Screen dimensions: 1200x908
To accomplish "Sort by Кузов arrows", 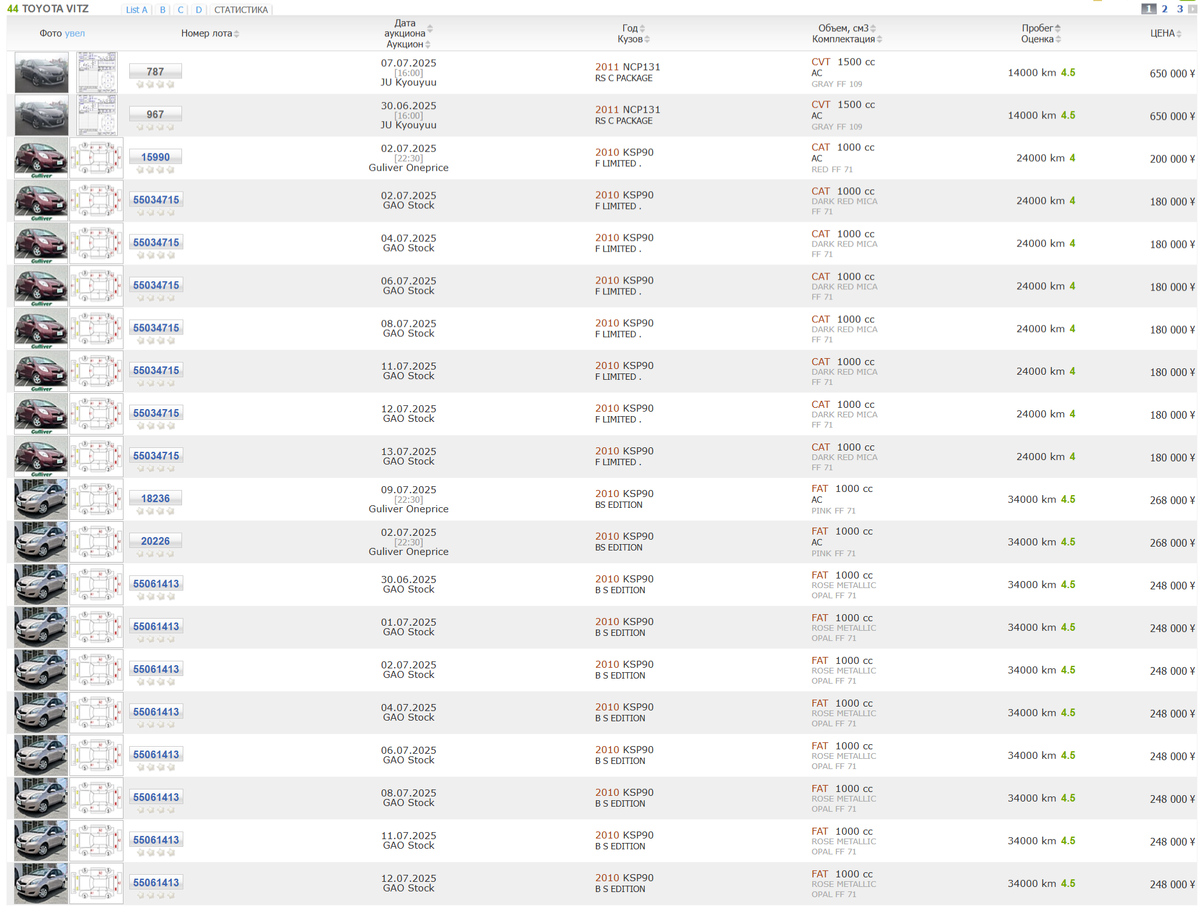I will pyautogui.click(x=647, y=40).
